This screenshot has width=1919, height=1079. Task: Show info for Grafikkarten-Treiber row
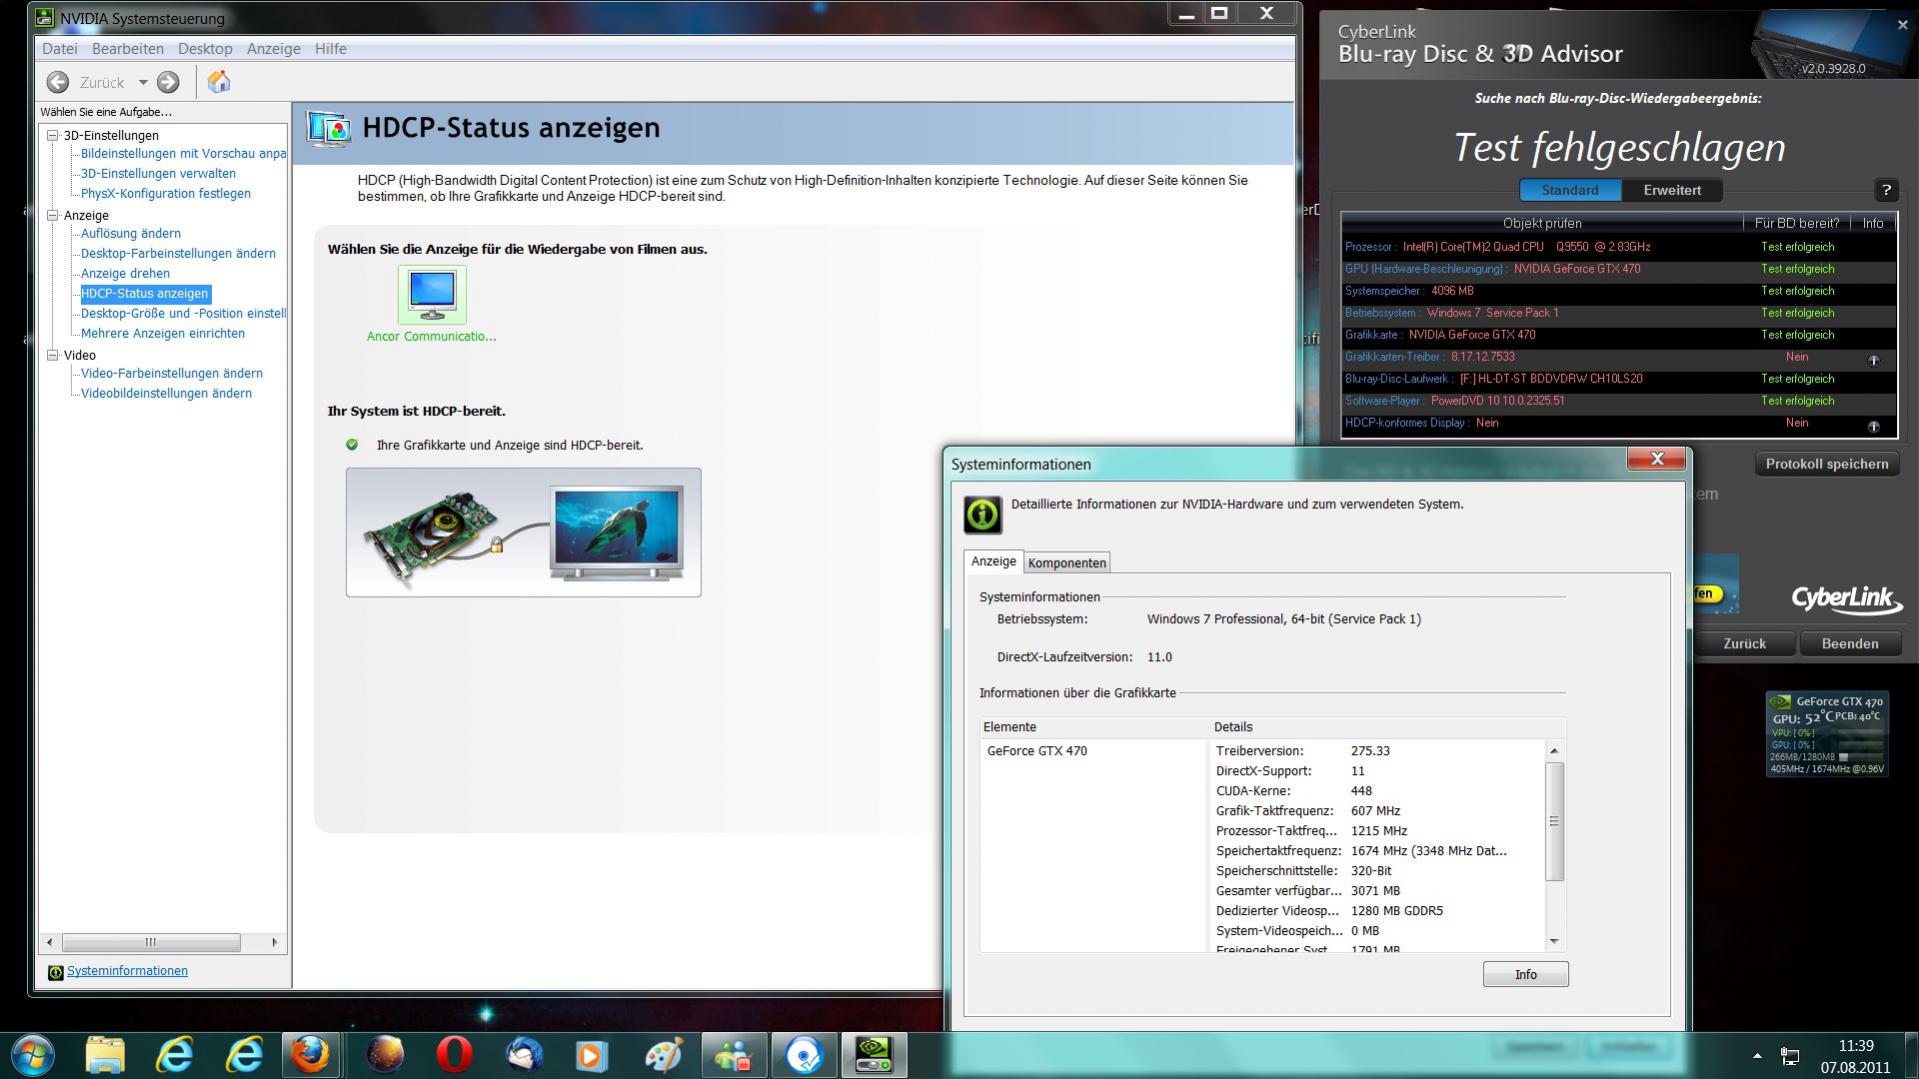[1873, 359]
